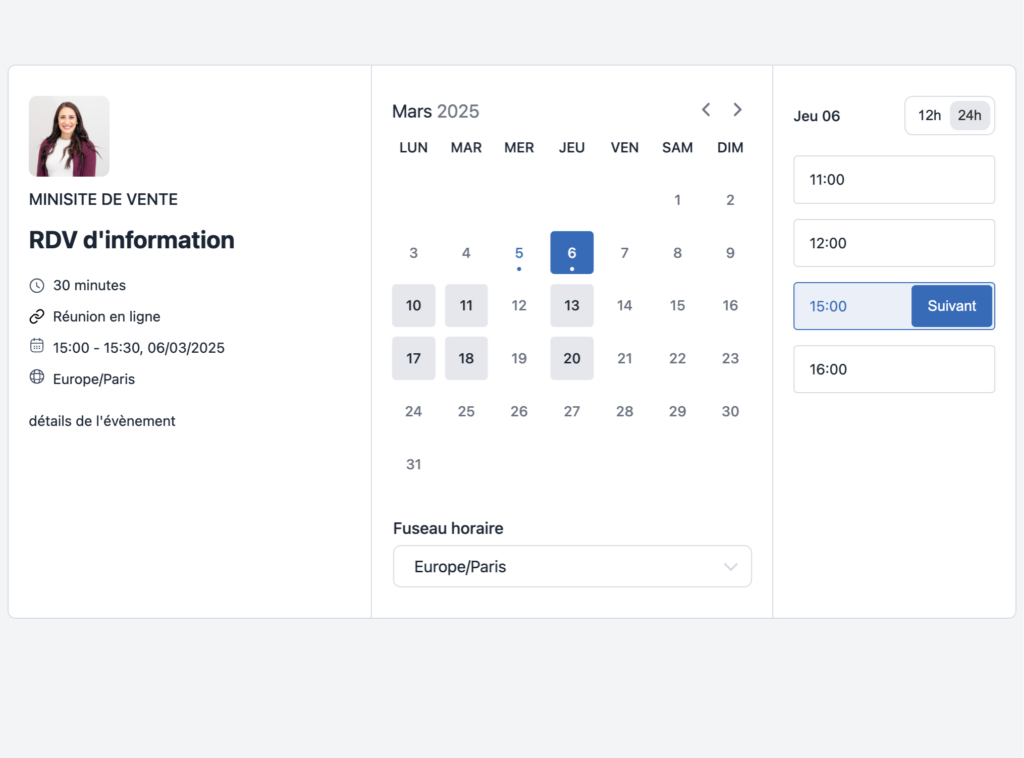This screenshot has width=1024, height=758.
Task: Click the calendar icon beside the booking time
Action: (x=37, y=347)
